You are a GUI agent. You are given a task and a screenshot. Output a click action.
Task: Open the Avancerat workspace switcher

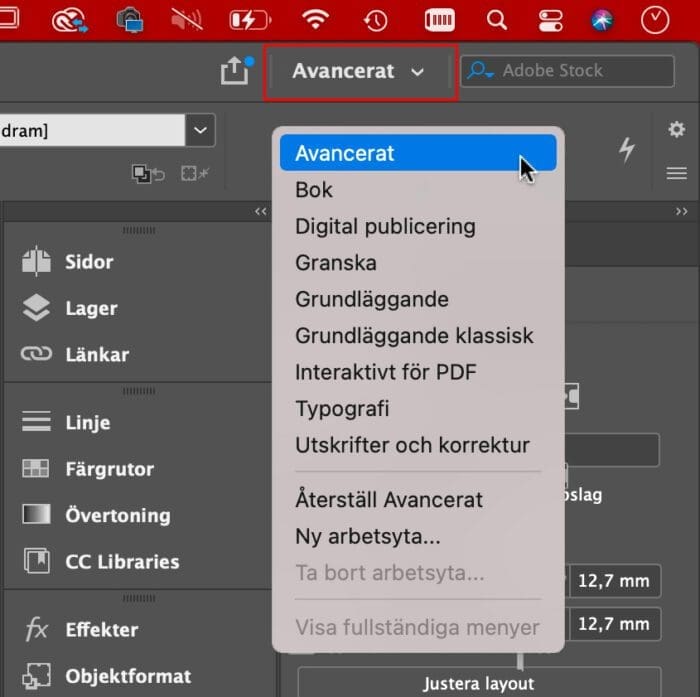tap(360, 71)
